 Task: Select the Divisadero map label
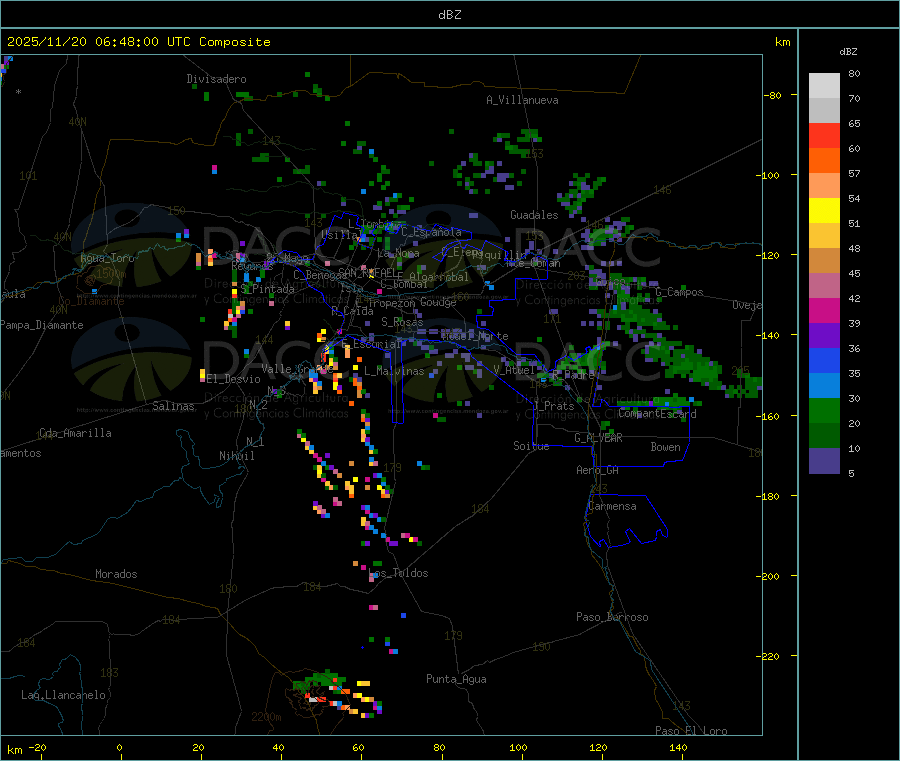[216, 79]
